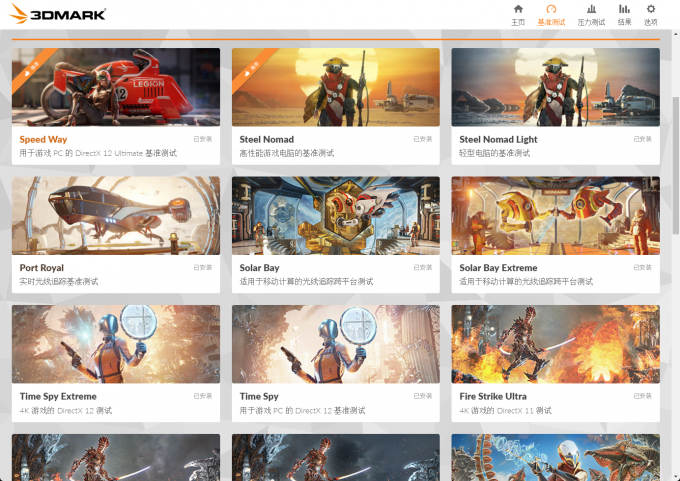This screenshot has height=481, width=680.
Task: Open the Solar Bay Extreme thumbnail
Action: (x=556, y=216)
